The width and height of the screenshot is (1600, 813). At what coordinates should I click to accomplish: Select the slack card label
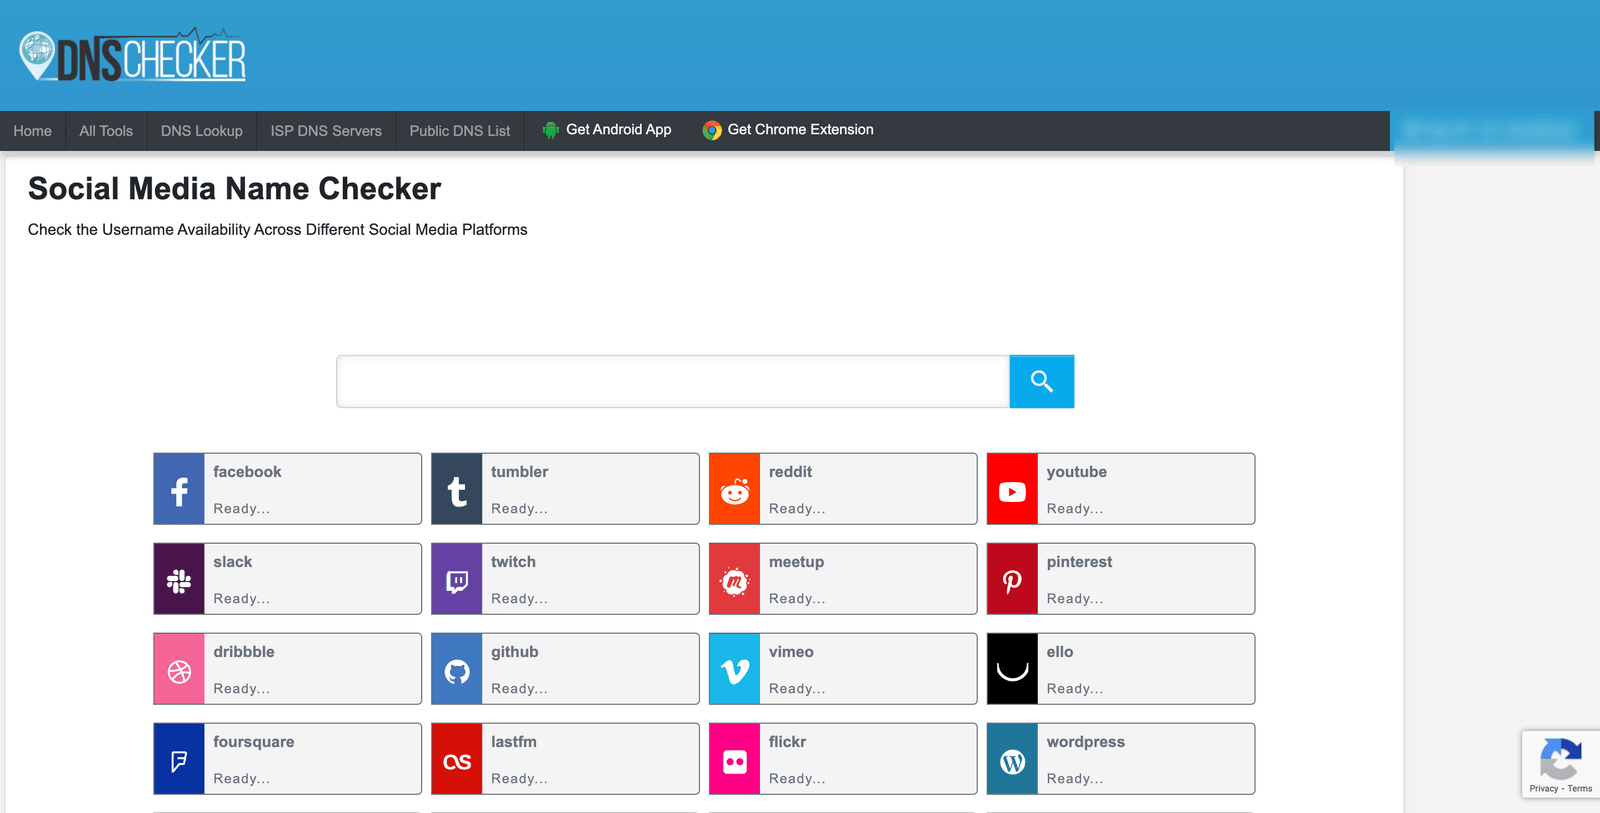point(232,562)
